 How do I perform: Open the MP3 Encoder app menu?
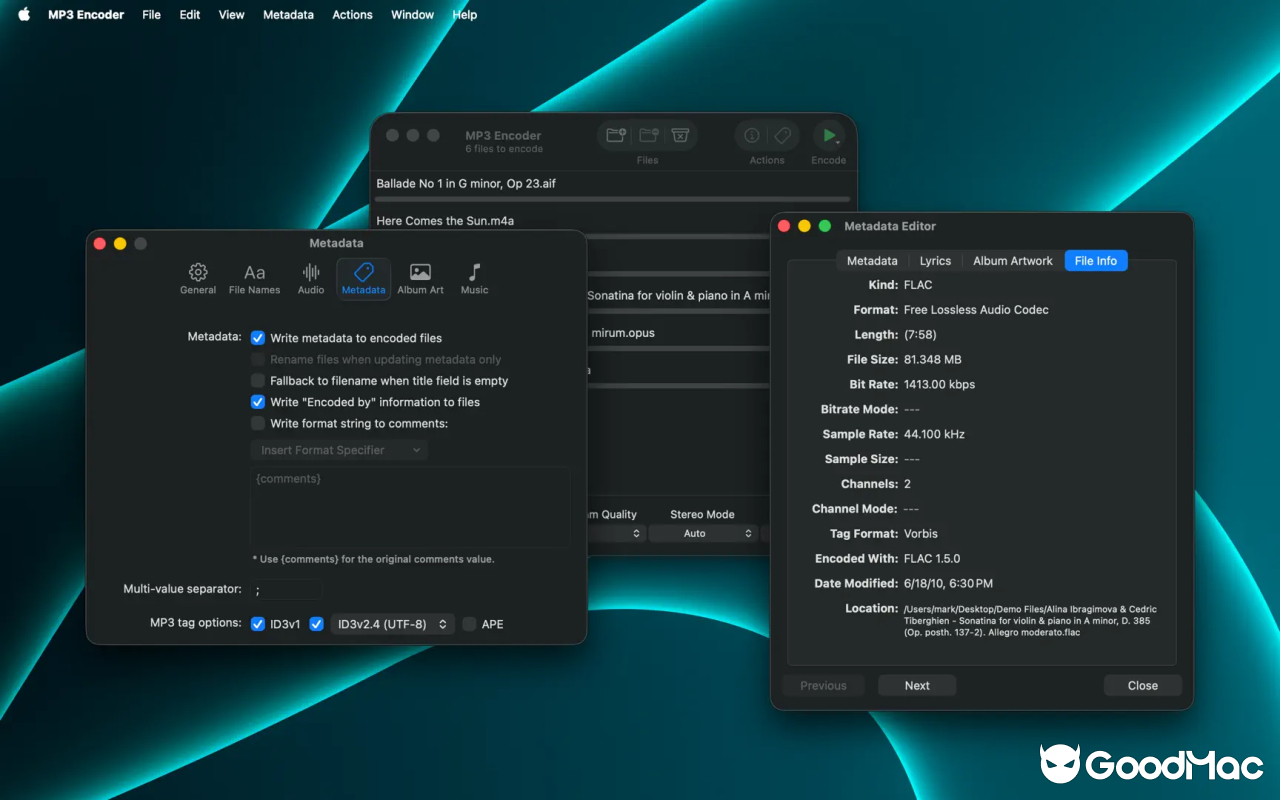pos(86,15)
